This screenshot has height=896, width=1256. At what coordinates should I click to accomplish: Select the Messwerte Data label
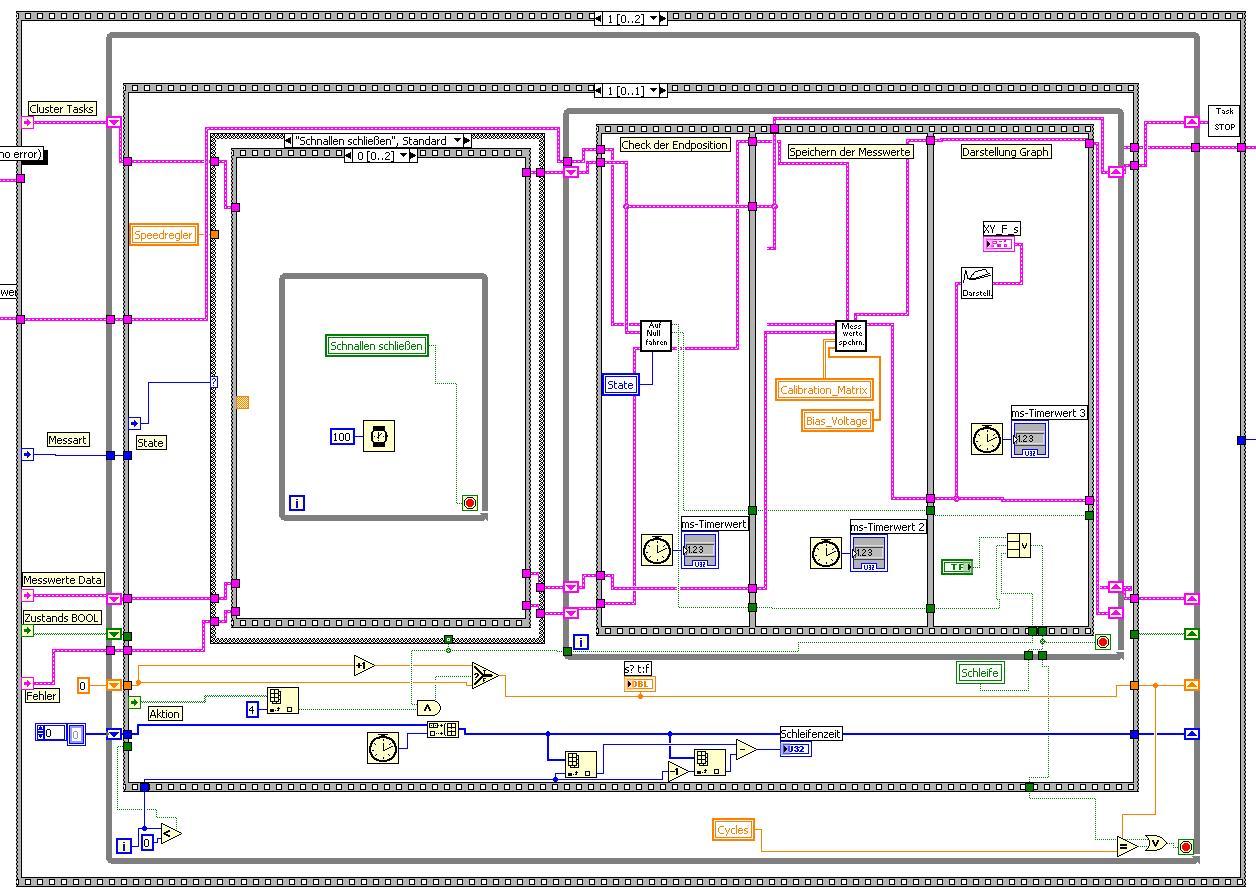pos(63,580)
